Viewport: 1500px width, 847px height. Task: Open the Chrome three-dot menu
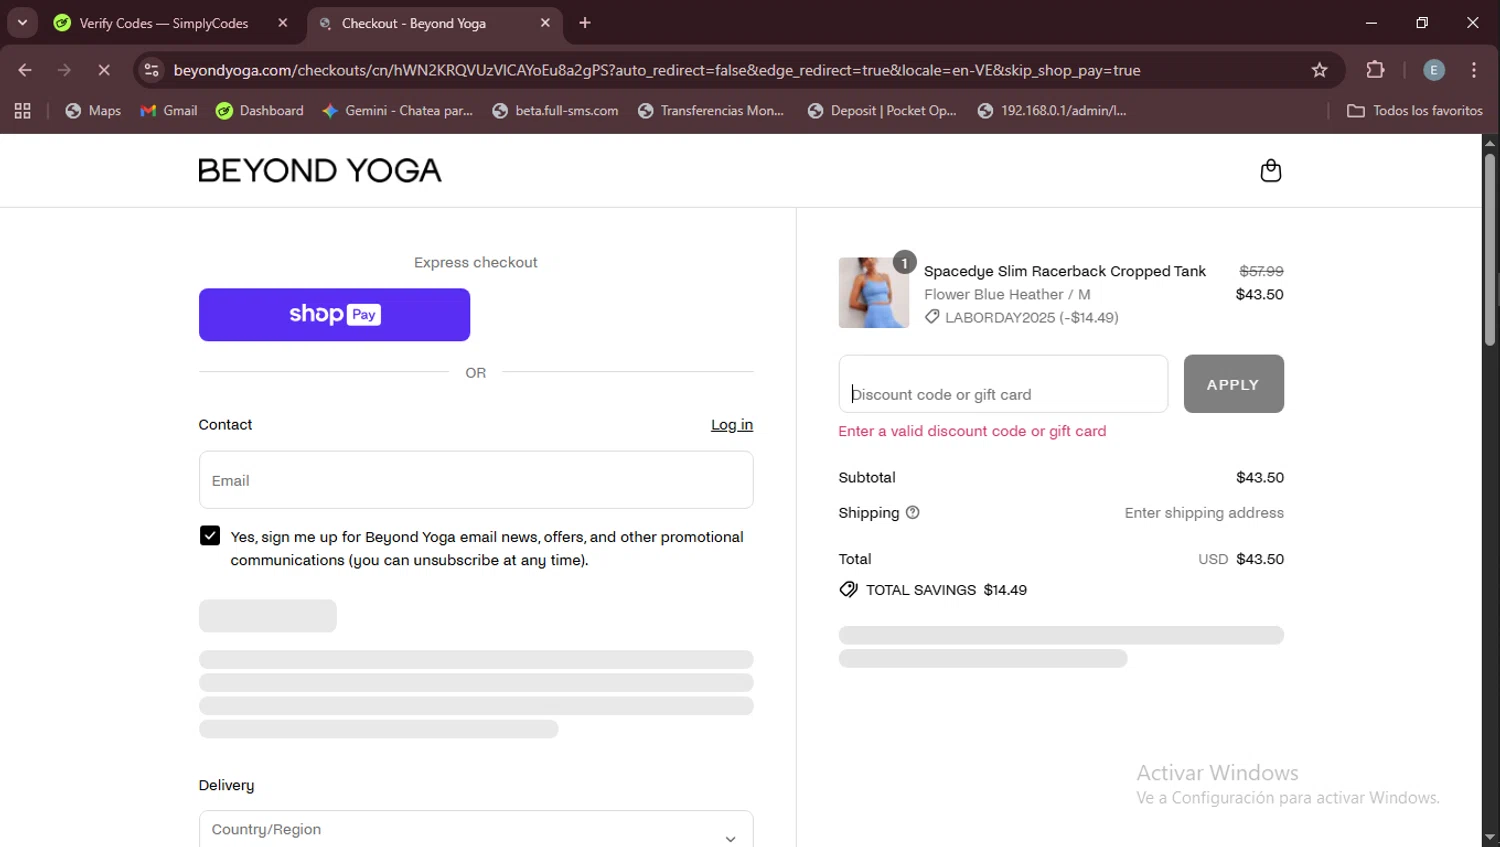click(1474, 70)
